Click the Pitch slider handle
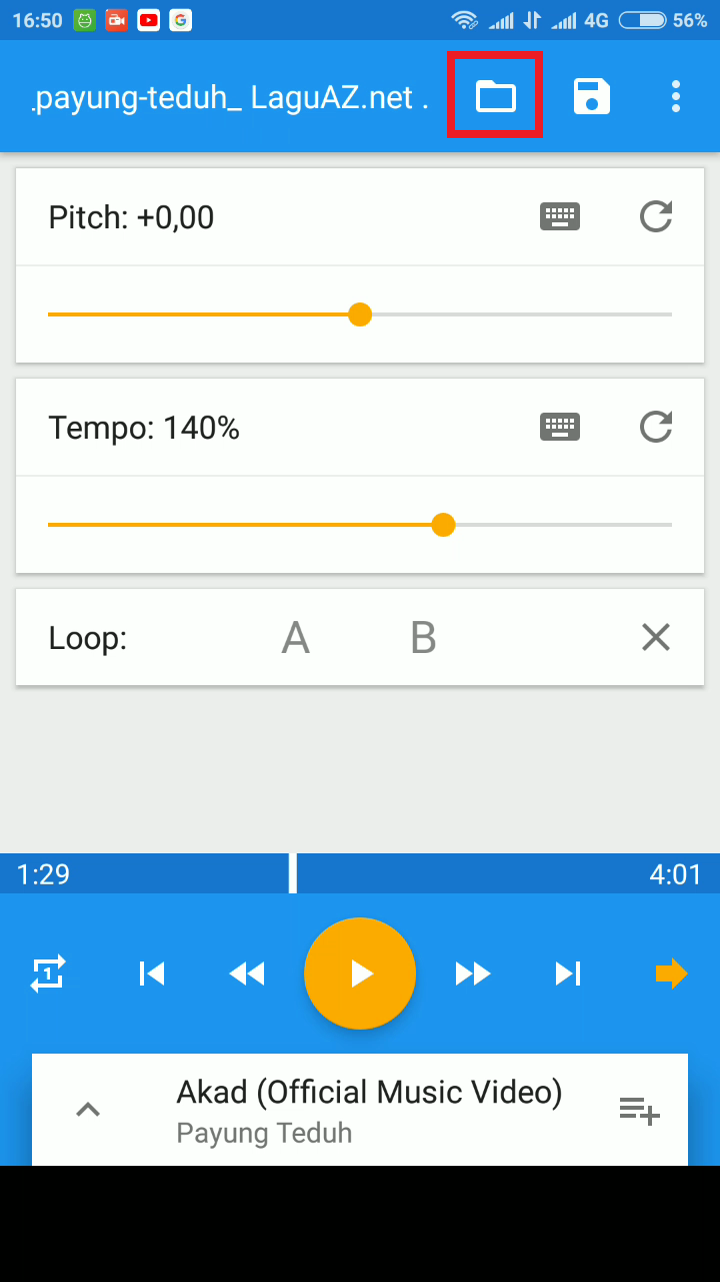 tap(360, 315)
